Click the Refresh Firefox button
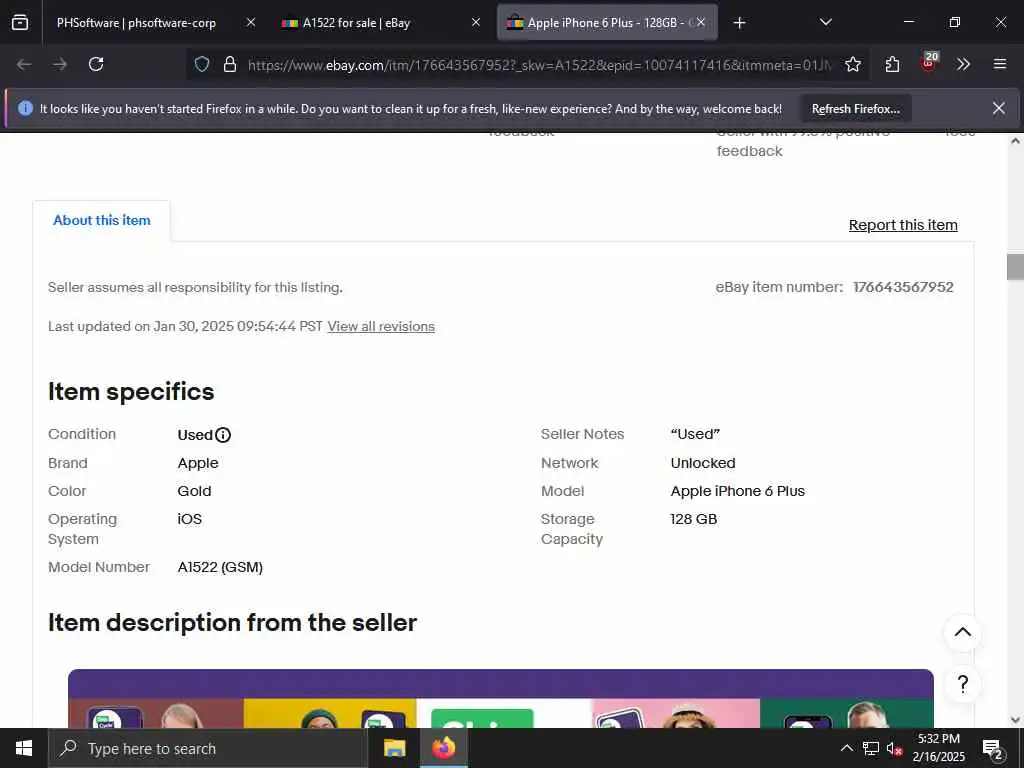This screenshot has height=768, width=1024. pos(856,109)
